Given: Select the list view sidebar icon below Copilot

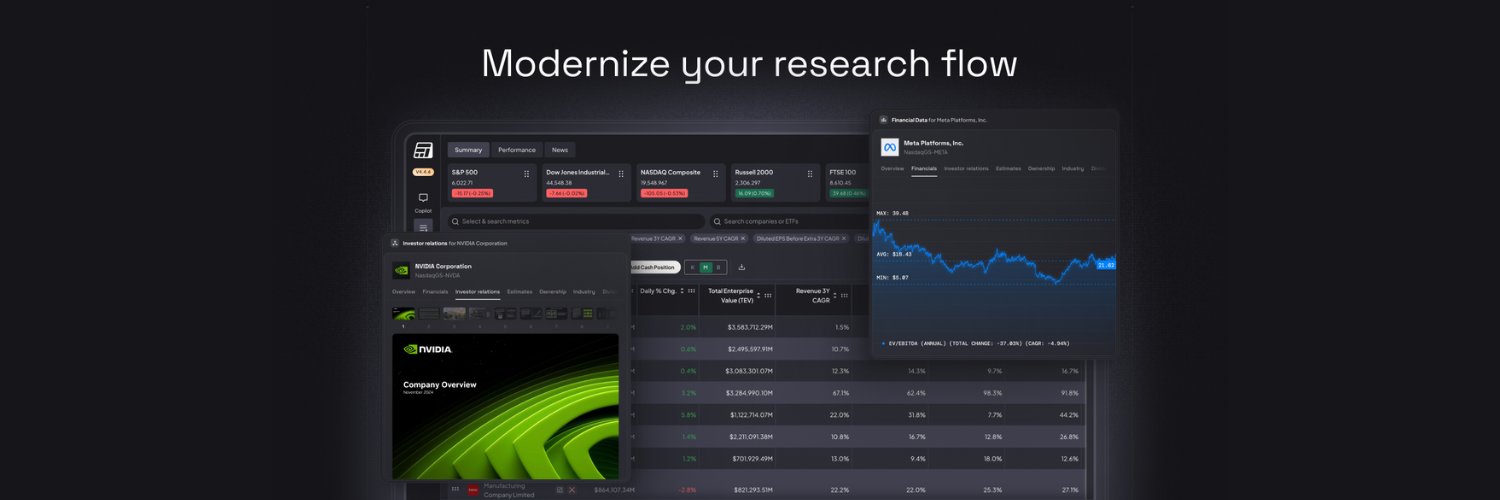Looking at the screenshot, I should tap(423, 228).
